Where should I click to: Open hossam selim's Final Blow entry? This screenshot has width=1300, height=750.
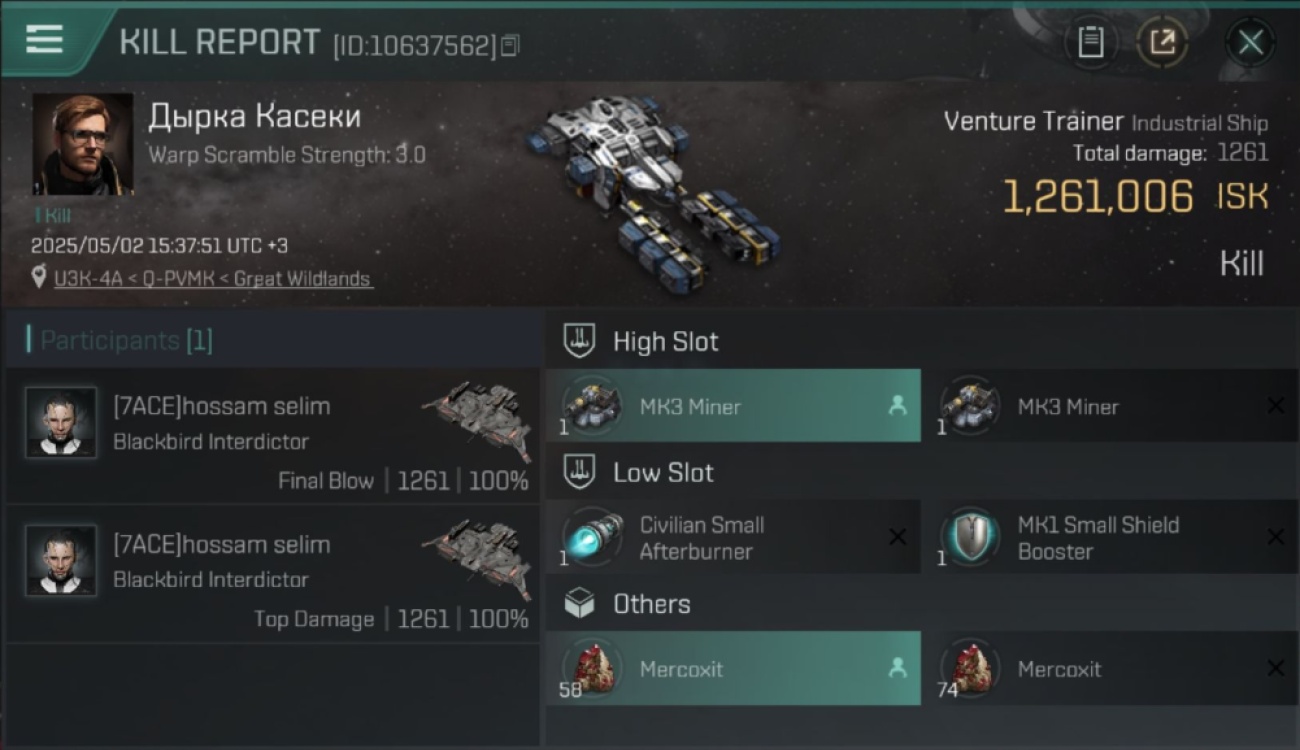pos(274,435)
